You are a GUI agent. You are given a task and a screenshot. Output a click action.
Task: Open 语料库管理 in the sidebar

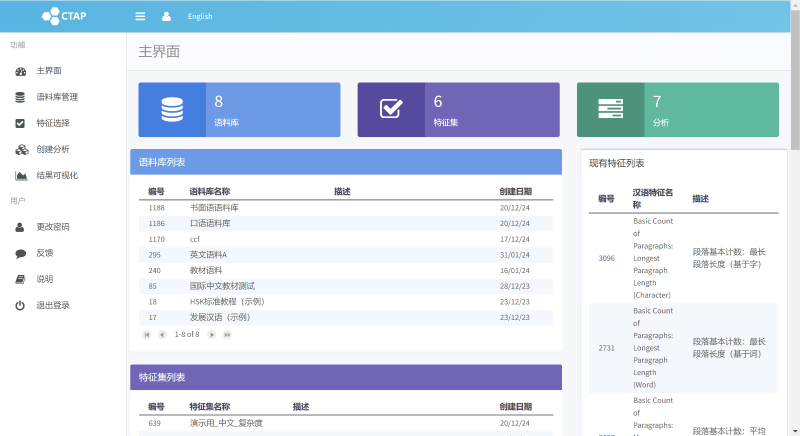pyautogui.click(x=57, y=97)
